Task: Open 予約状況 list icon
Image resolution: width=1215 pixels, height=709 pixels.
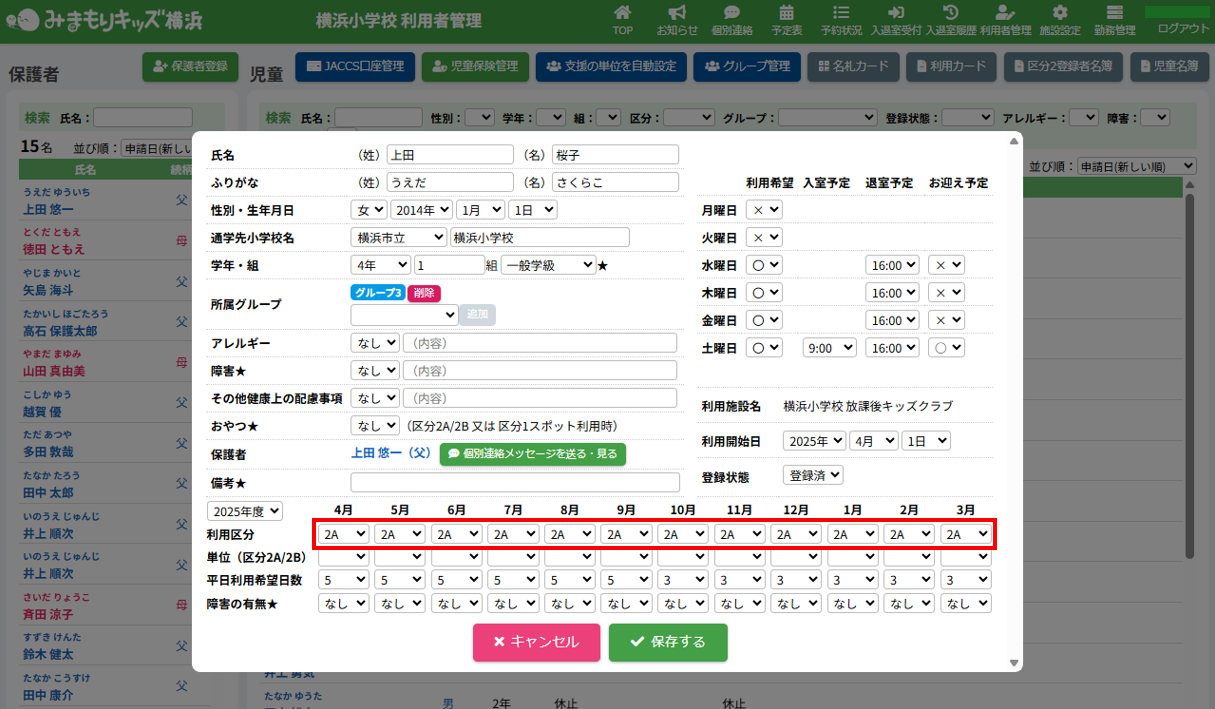Action: tap(841, 19)
